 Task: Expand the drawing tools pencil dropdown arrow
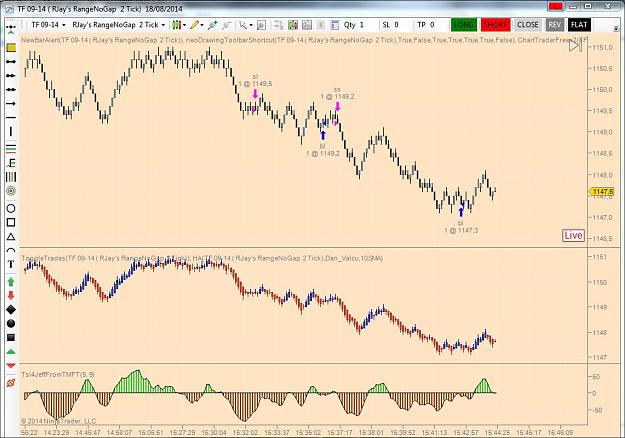[202, 25]
